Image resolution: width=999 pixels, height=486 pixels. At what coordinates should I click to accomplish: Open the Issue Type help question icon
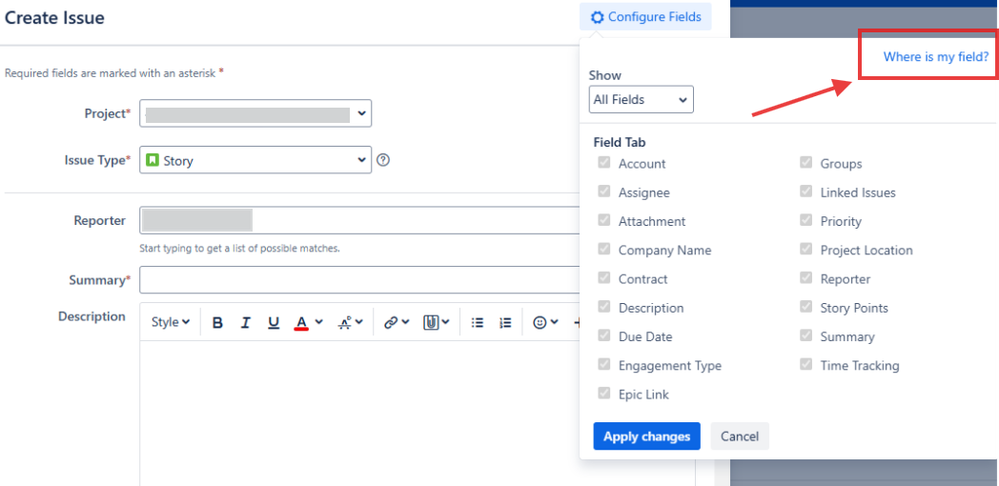click(383, 160)
